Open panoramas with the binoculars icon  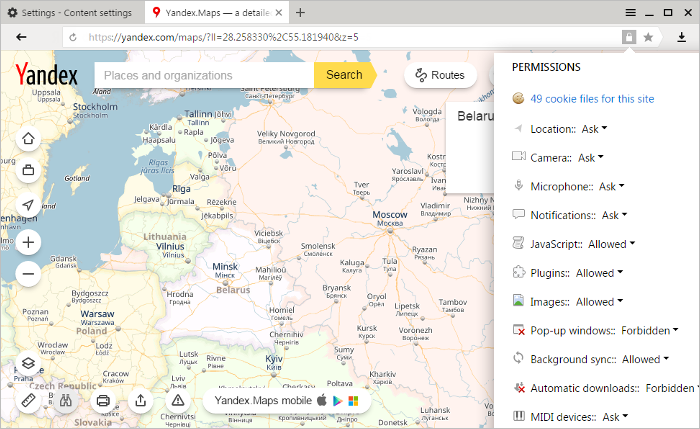click(66, 400)
